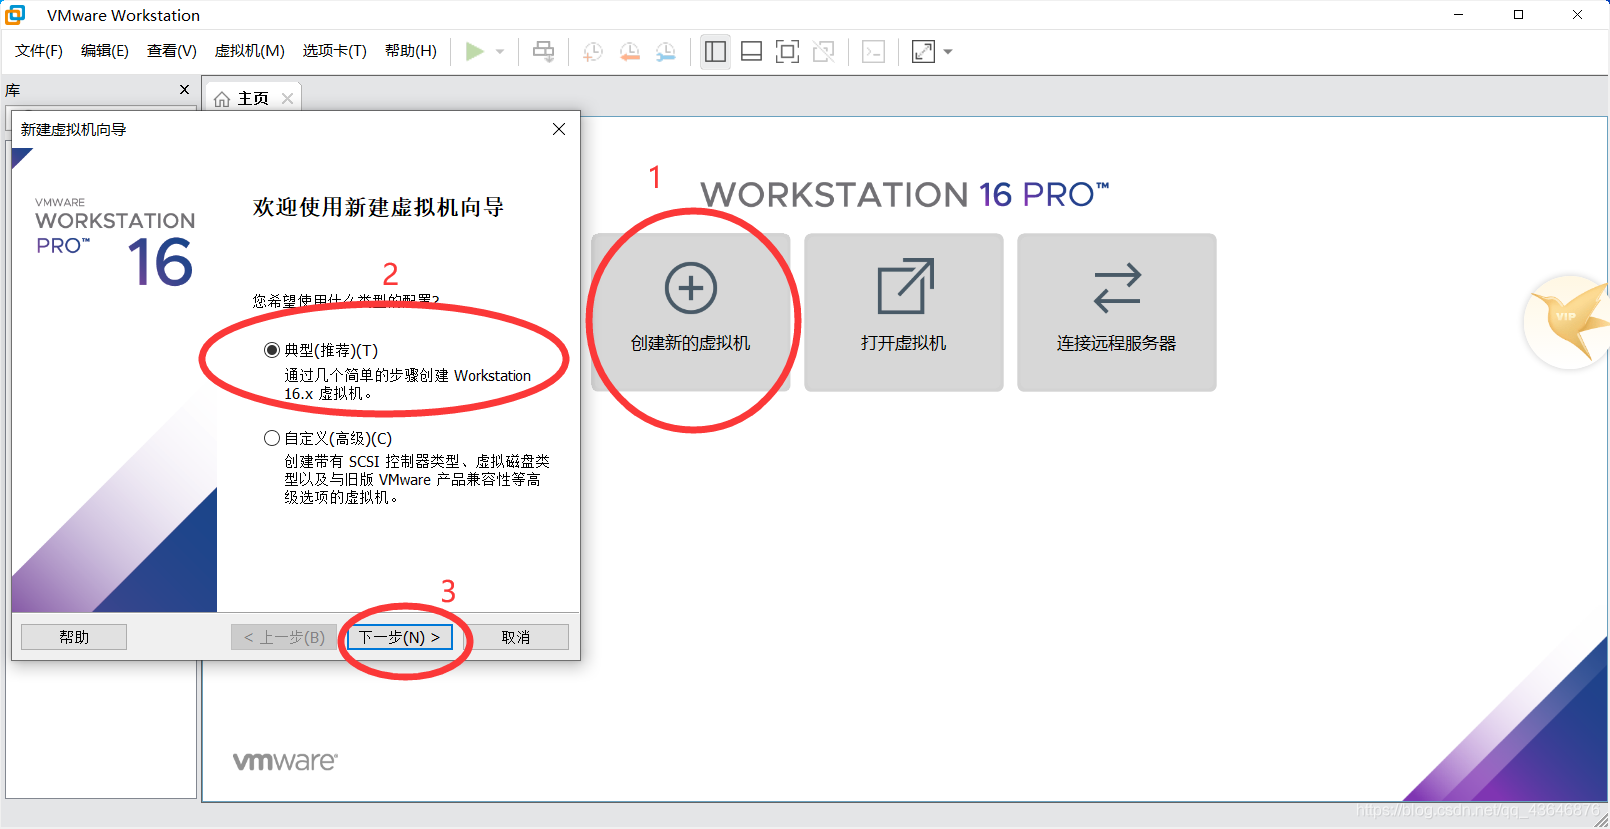
Task: Toggle the library sidebar view icon
Action: pos(715,52)
